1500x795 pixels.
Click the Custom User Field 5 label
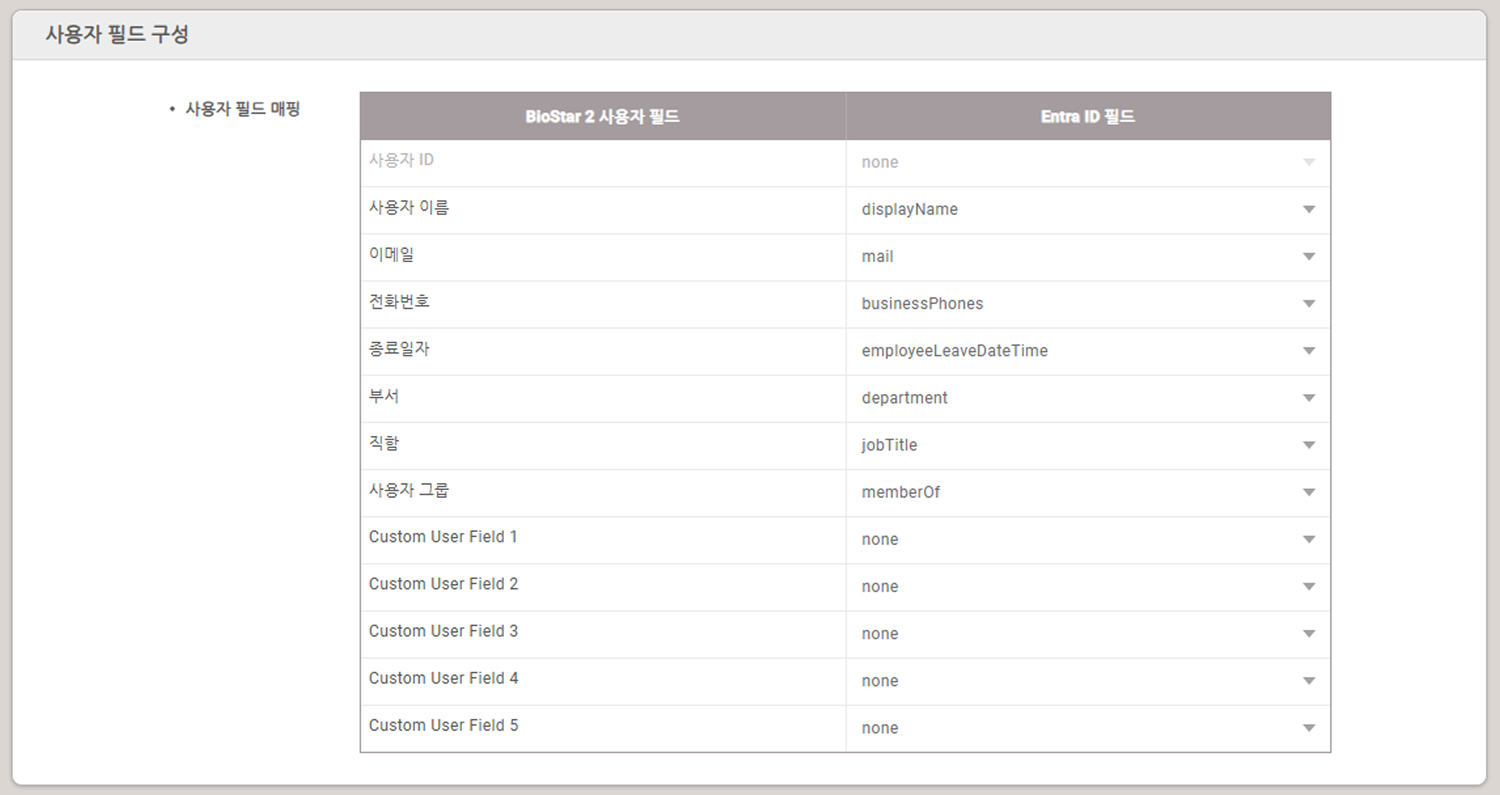pos(443,725)
